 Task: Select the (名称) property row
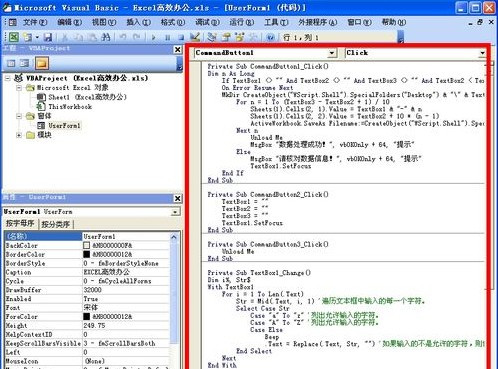click(87, 236)
